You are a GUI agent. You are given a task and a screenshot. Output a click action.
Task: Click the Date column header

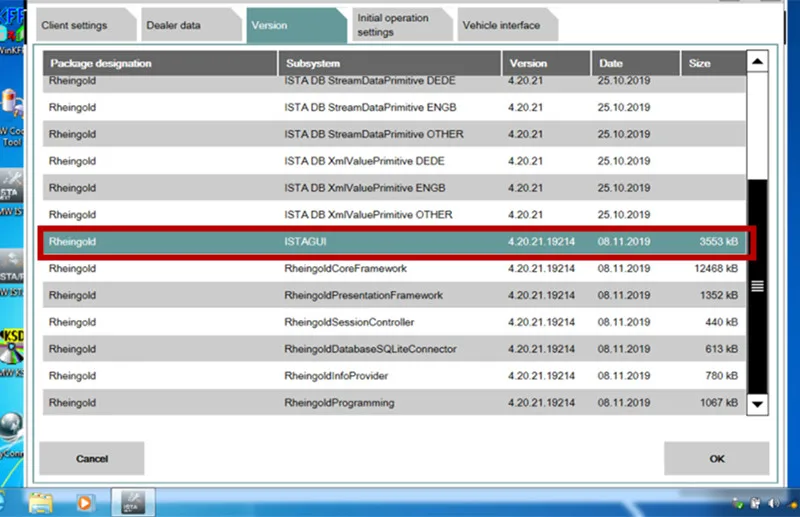(x=635, y=63)
